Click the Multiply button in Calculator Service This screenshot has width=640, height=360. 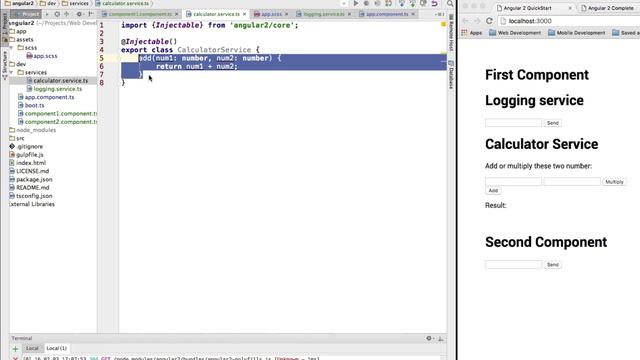coord(614,182)
